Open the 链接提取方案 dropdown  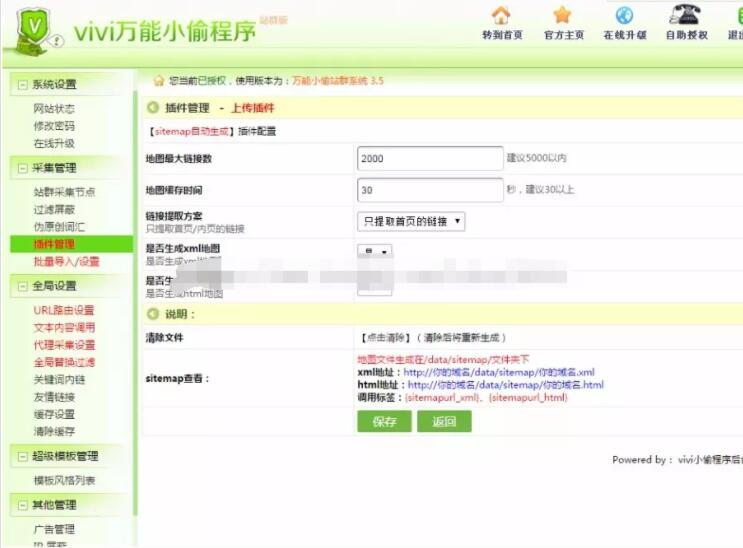tap(411, 221)
